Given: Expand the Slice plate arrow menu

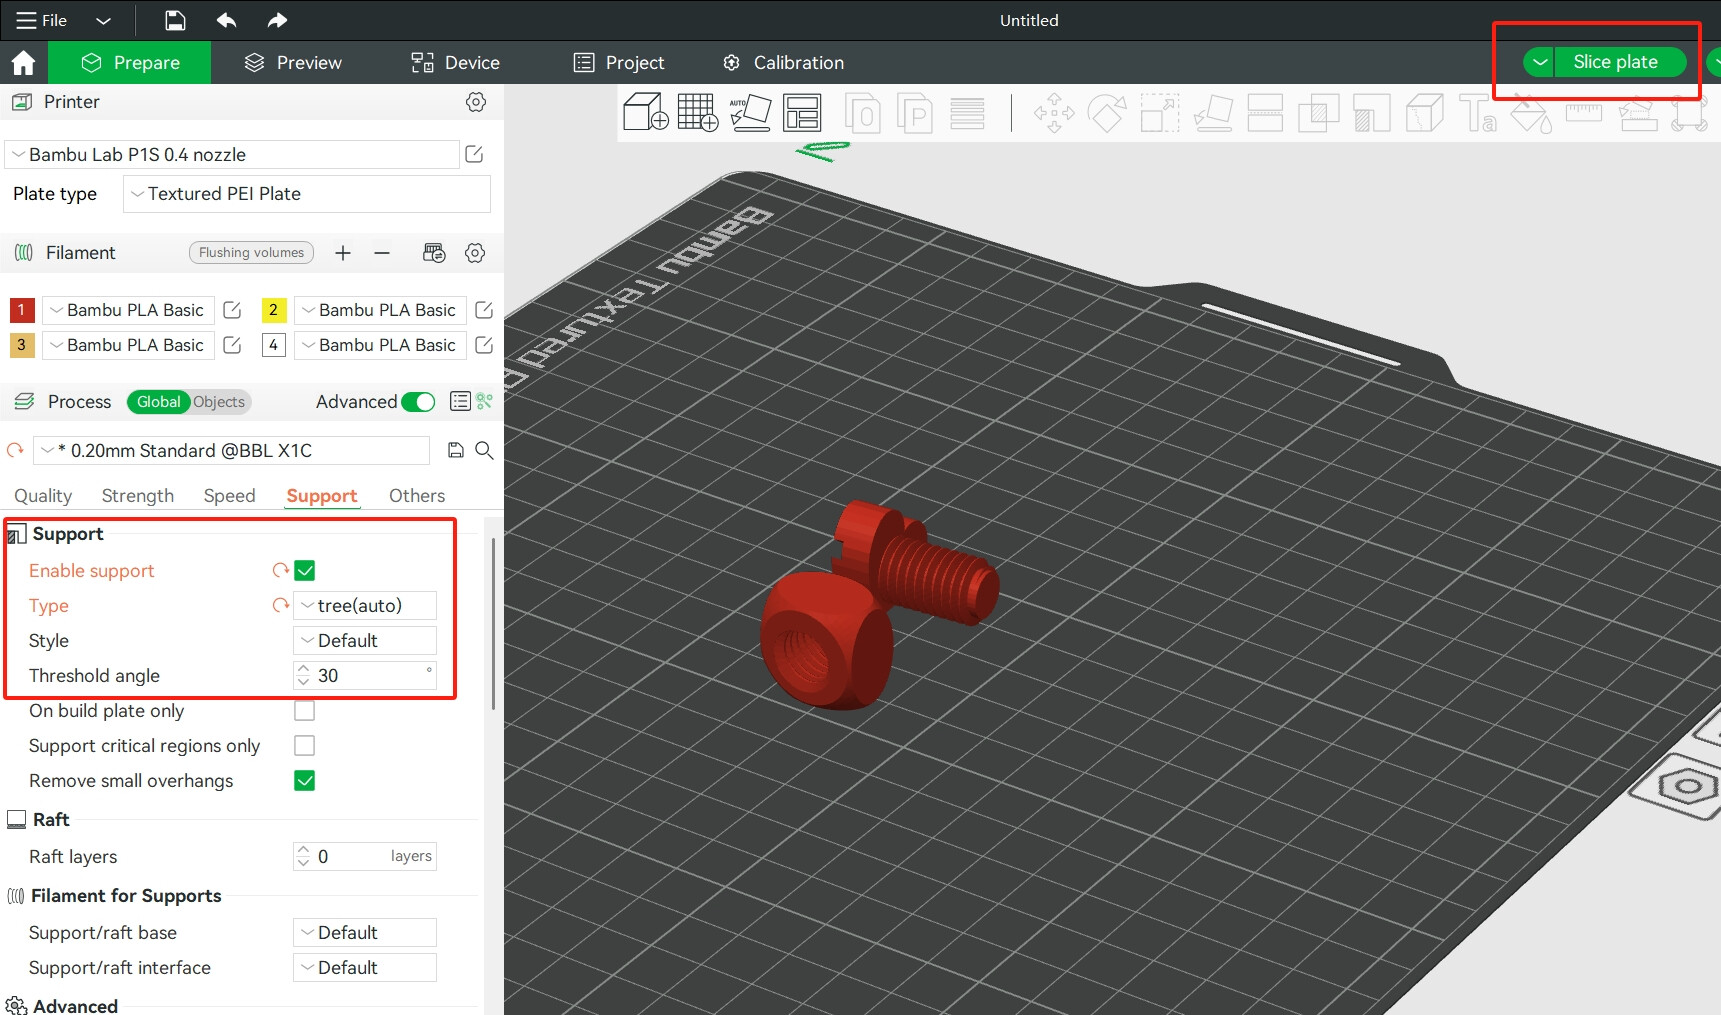Looking at the screenshot, I should pos(1539,62).
